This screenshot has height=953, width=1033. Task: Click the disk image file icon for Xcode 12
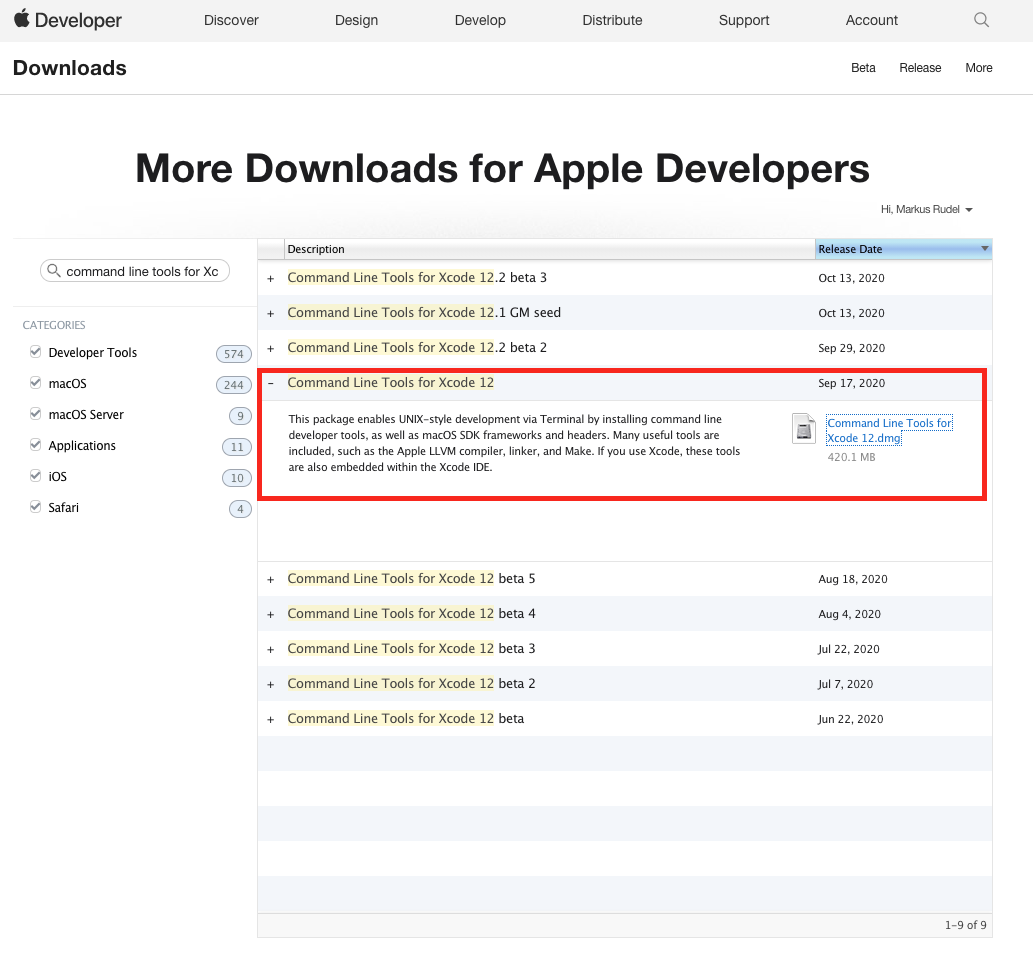pyautogui.click(x=804, y=428)
